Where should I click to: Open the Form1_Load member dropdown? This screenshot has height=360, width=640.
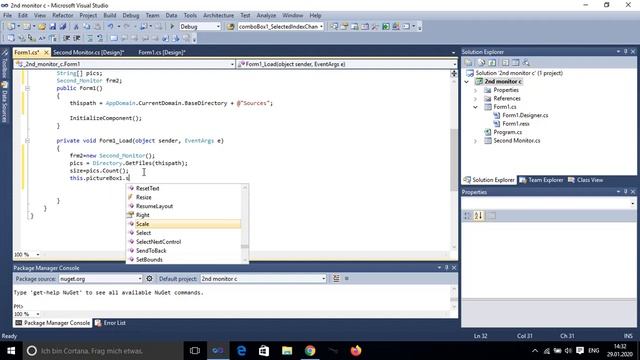(x=454, y=64)
